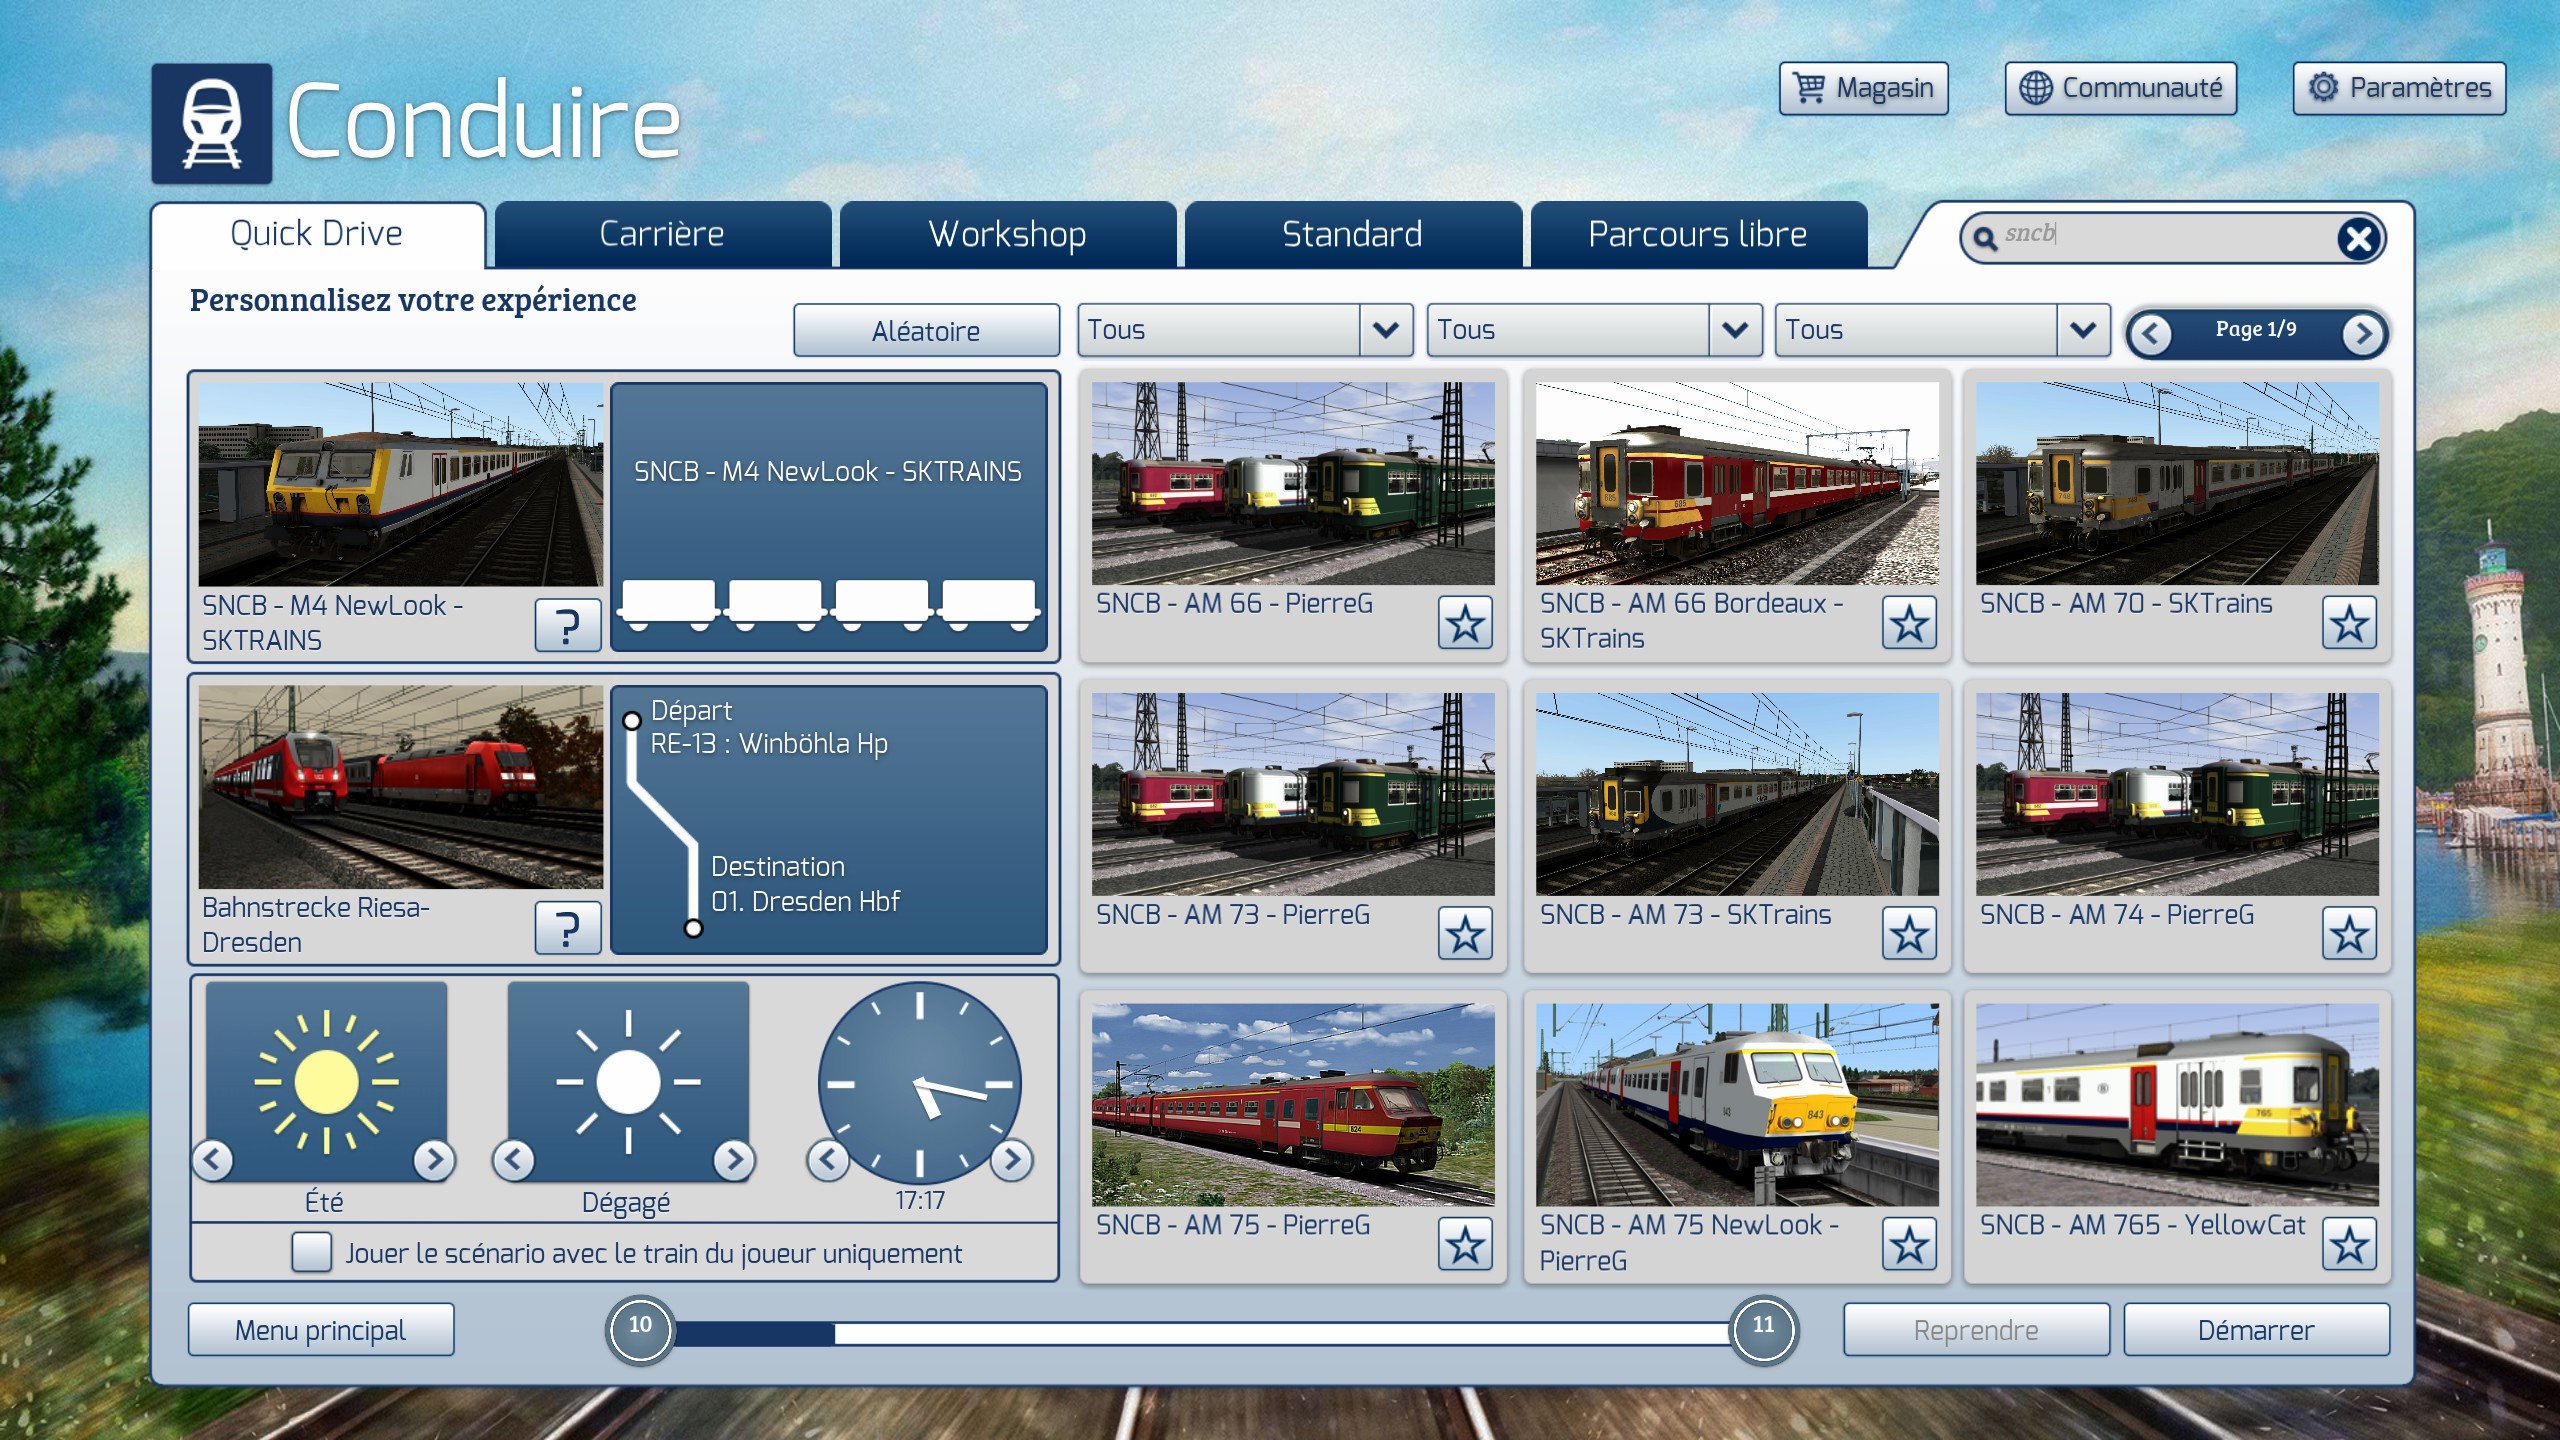The height and width of the screenshot is (1440, 2560).
Task: Click the selected M4 NewLook train thumbnail
Action: pyautogui.click(x=400, y=484)
